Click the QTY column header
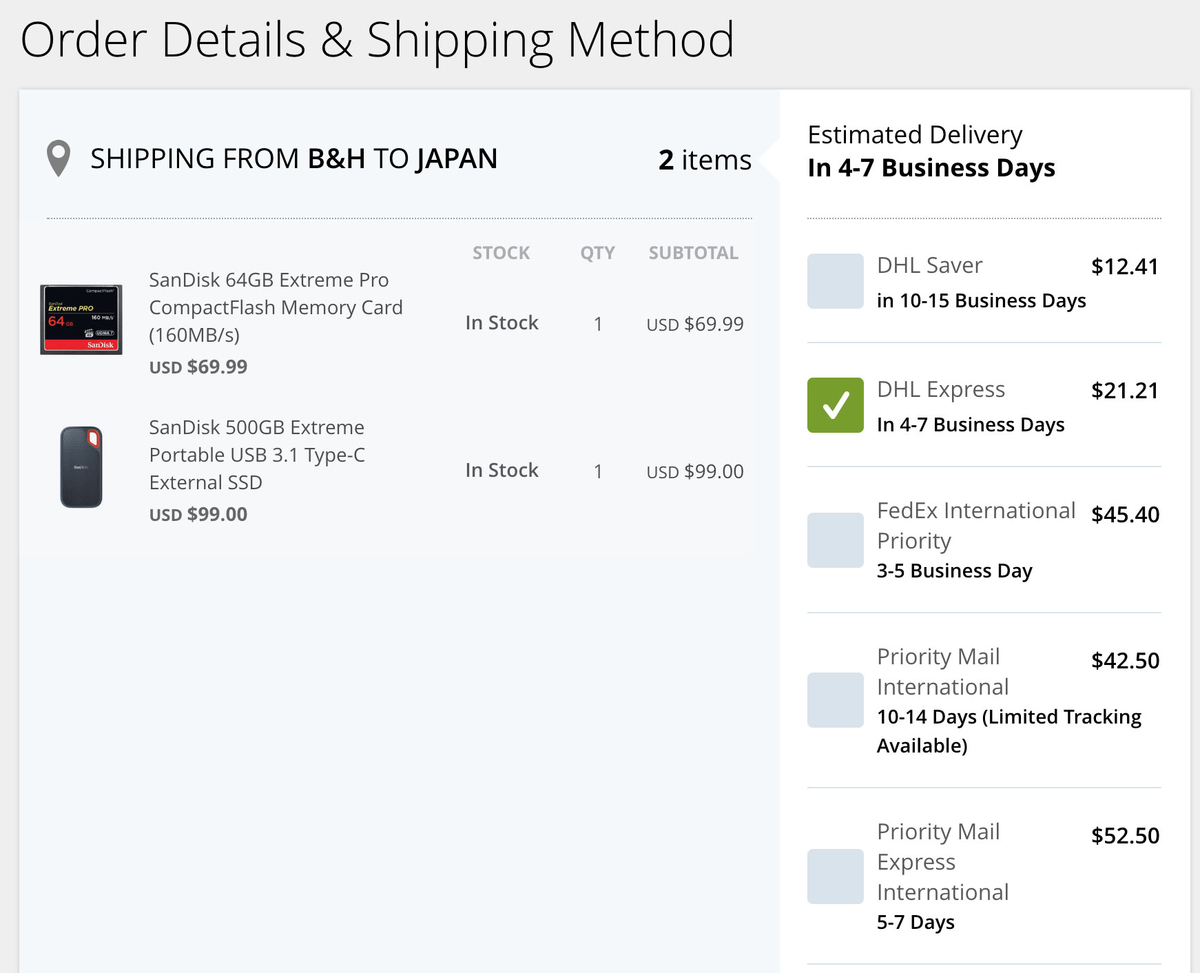Screen dimensions: 1200x973 pyautogui.click(x=598, y=253)
